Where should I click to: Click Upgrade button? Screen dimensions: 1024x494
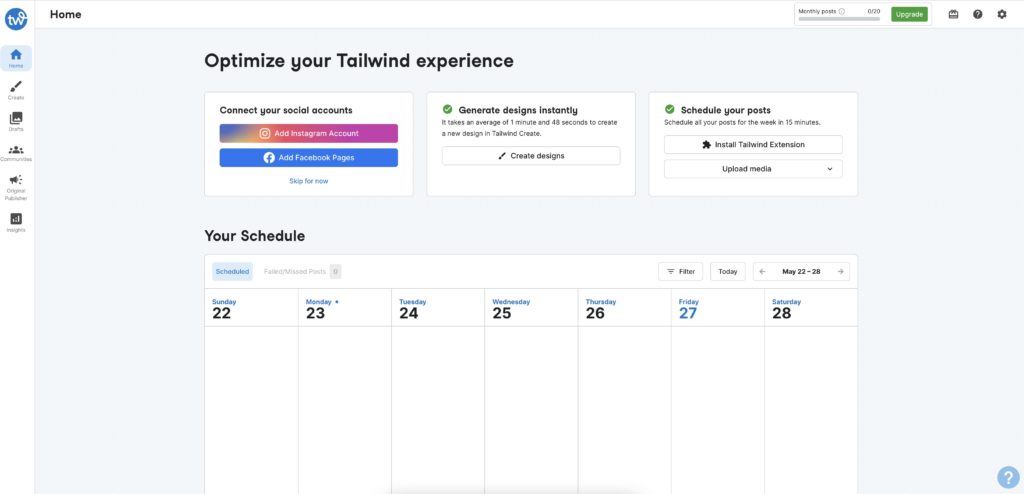click(x=909, y=14)
